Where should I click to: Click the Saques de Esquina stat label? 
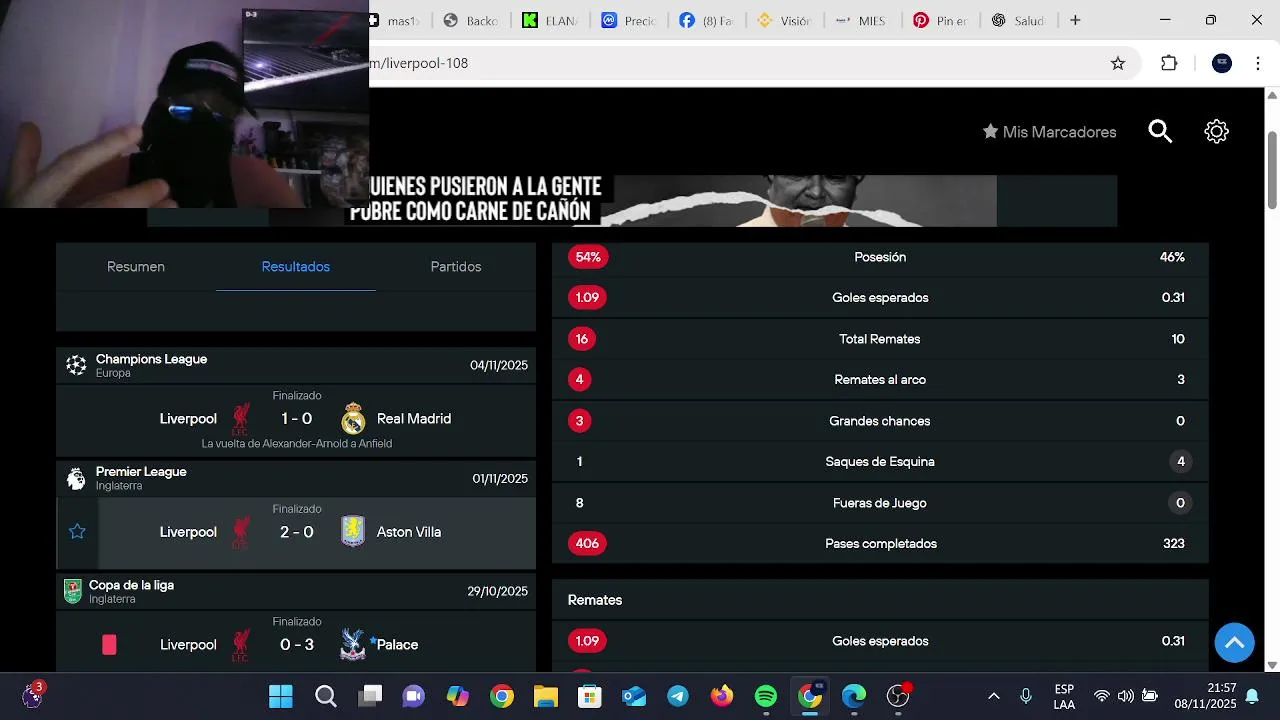point(880,462)
